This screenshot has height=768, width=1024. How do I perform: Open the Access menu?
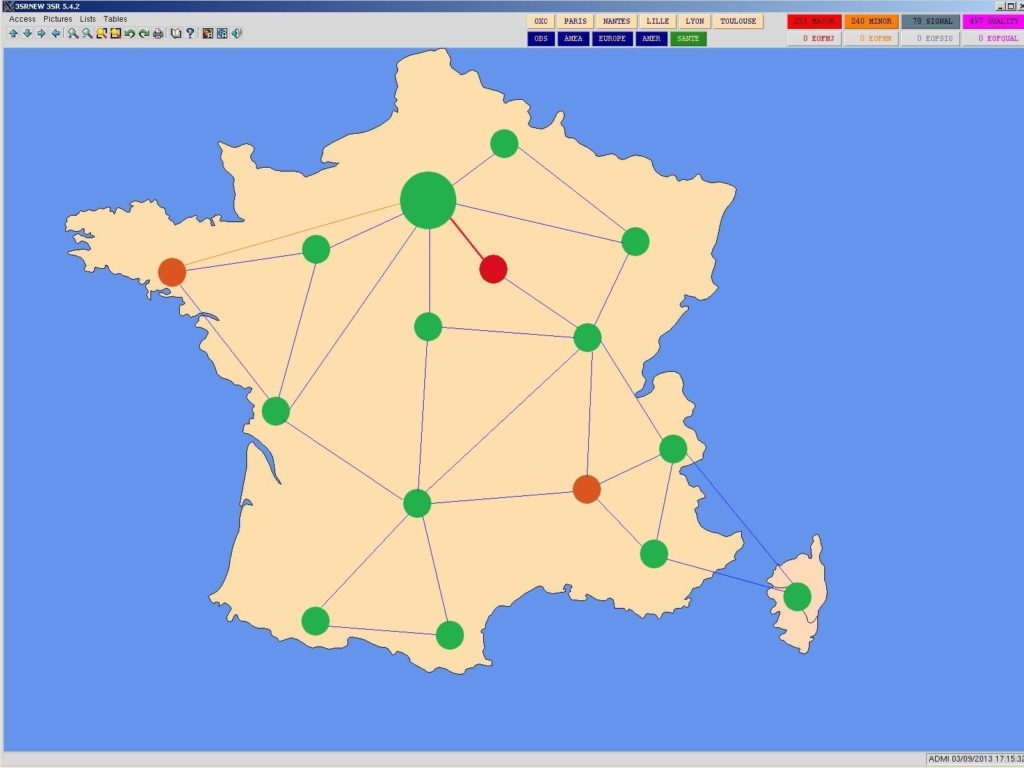[22, 19]
